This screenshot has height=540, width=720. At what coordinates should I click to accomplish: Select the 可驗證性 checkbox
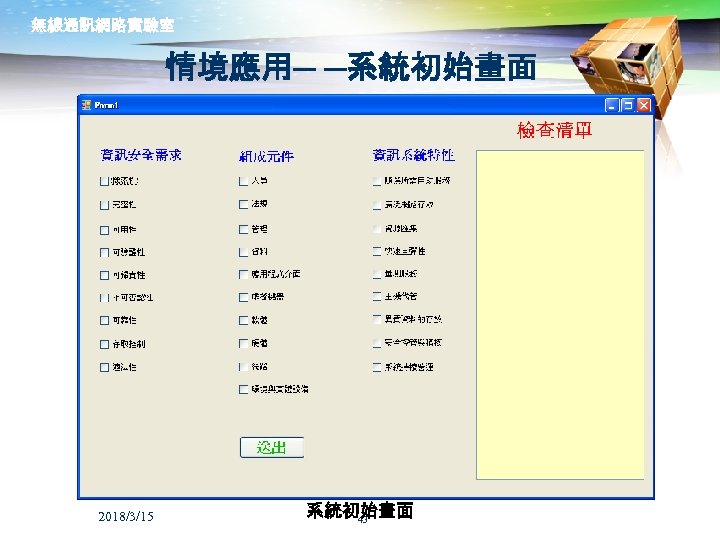[104, 253]
